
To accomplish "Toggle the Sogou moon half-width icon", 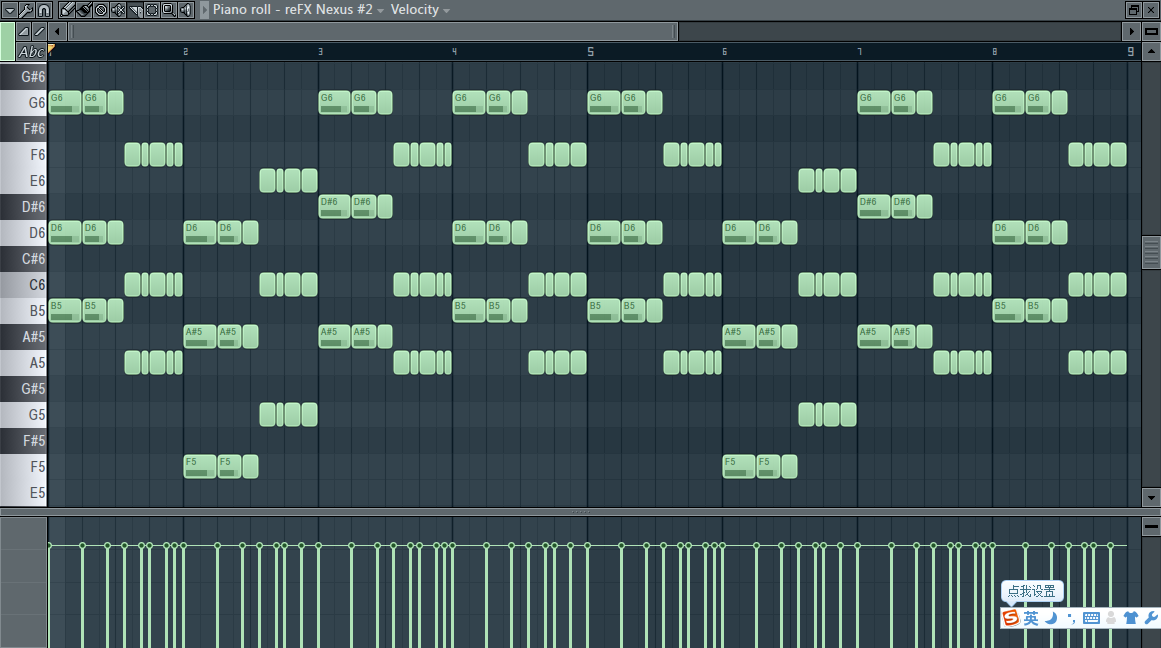I will coord(1051,618).
